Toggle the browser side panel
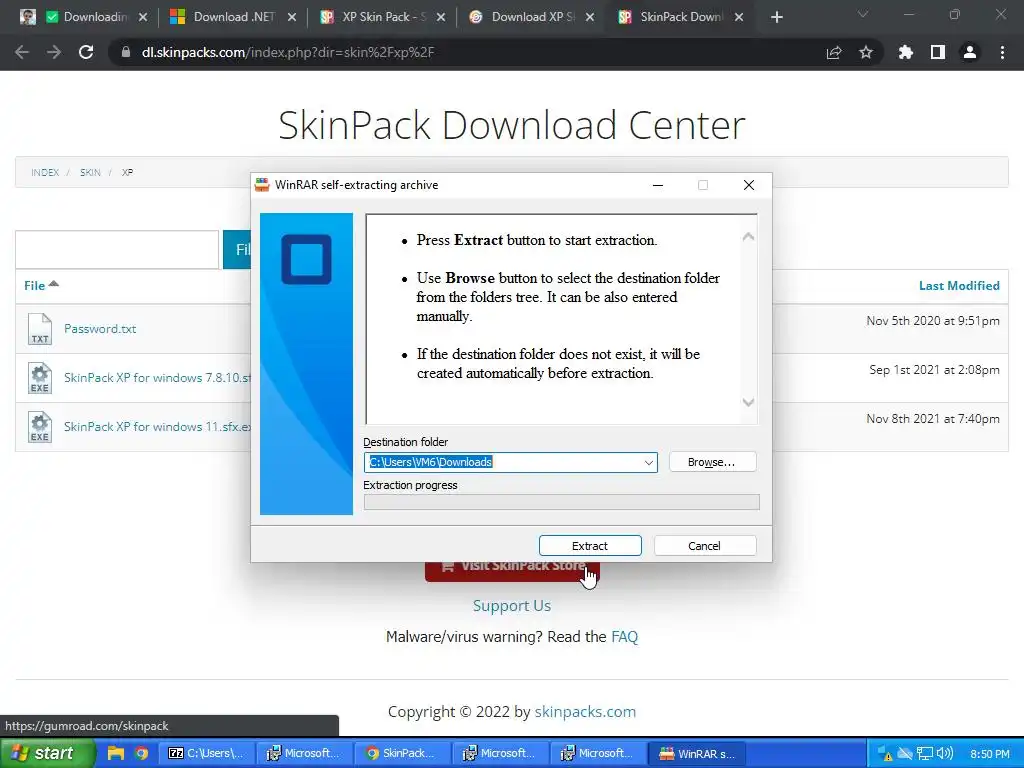 click(938, 52)
